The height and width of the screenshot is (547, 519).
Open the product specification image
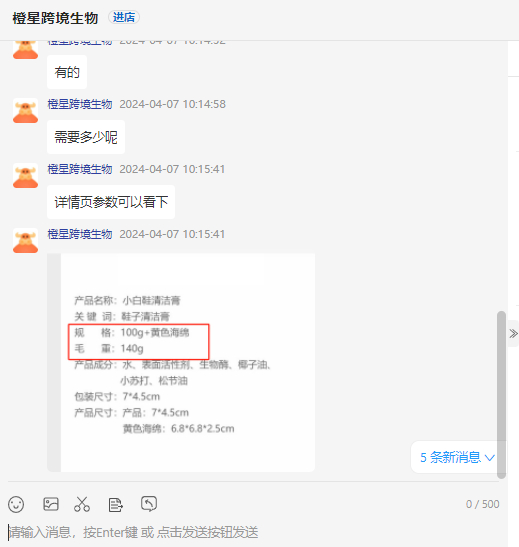(x=181, y=362)
